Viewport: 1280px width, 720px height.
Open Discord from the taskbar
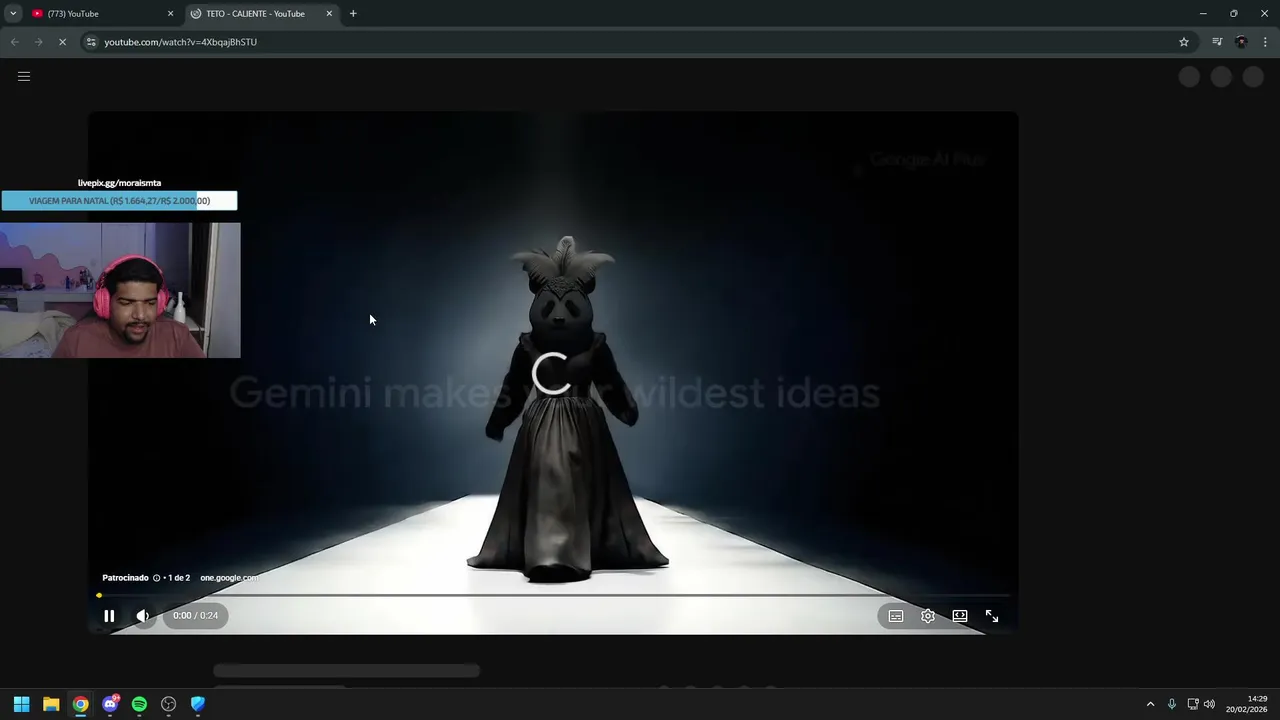tap(110, 704)
